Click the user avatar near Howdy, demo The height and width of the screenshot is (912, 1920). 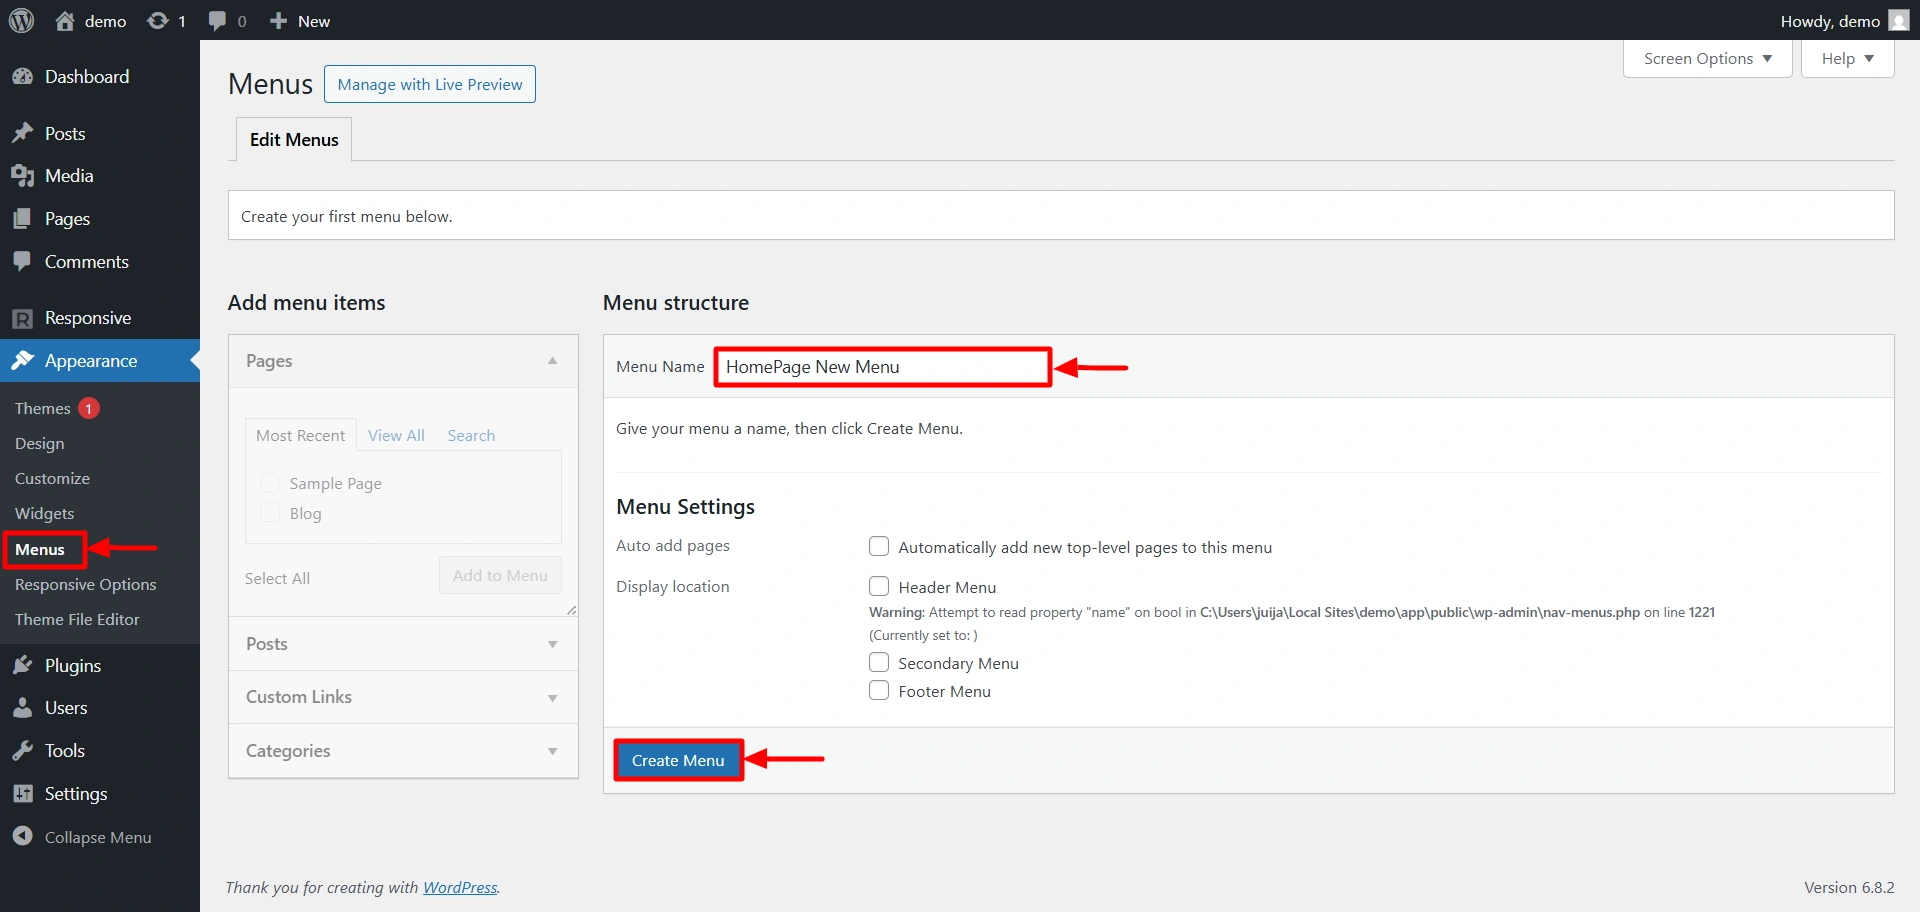[x=1898, y=21]
